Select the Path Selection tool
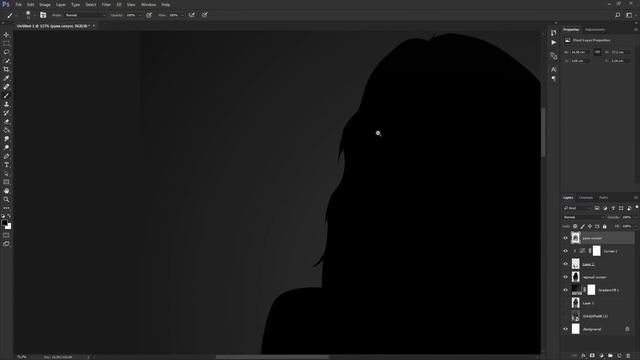This screenshot has width=640, height=360. click(6, 173)
